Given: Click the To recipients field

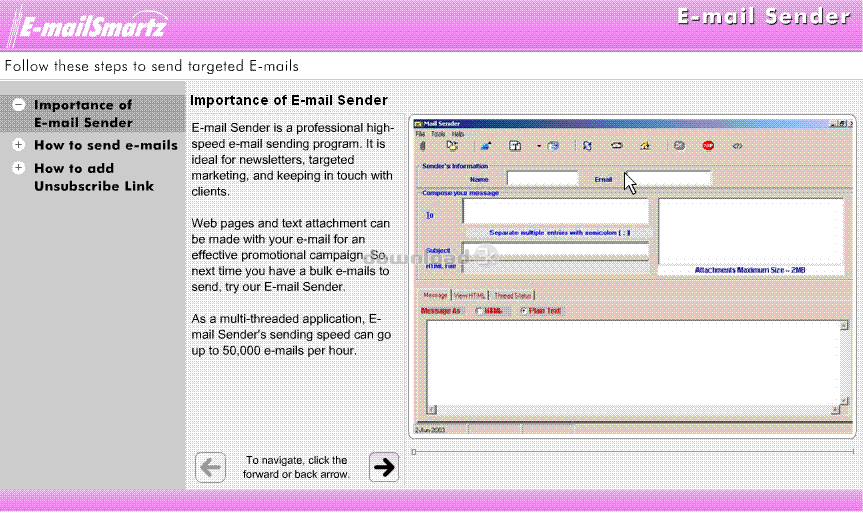Looking at the screenshot, I should (x=555, y=211).
